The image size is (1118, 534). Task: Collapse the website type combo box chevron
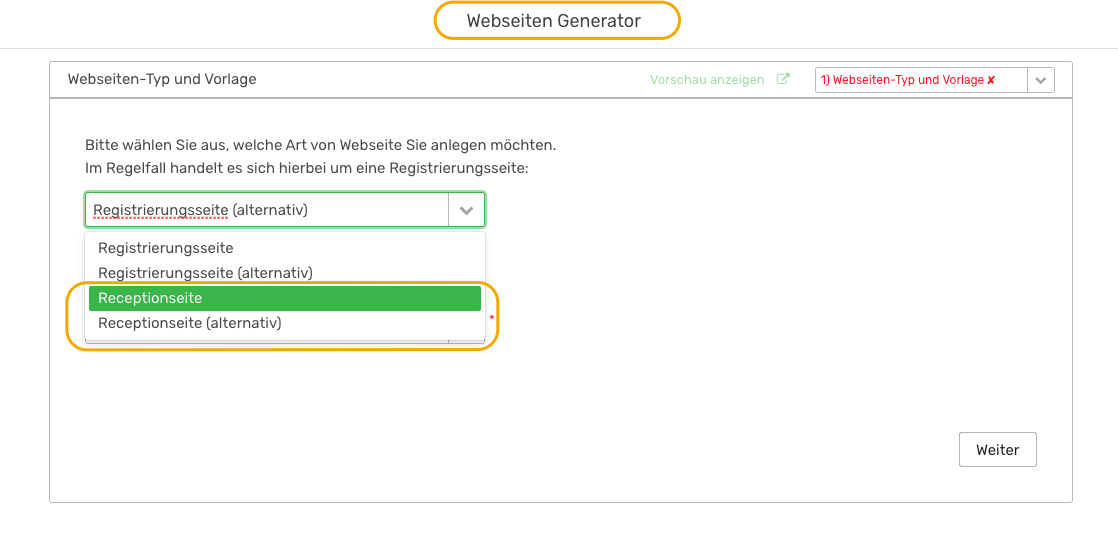[x=466, y=210]
